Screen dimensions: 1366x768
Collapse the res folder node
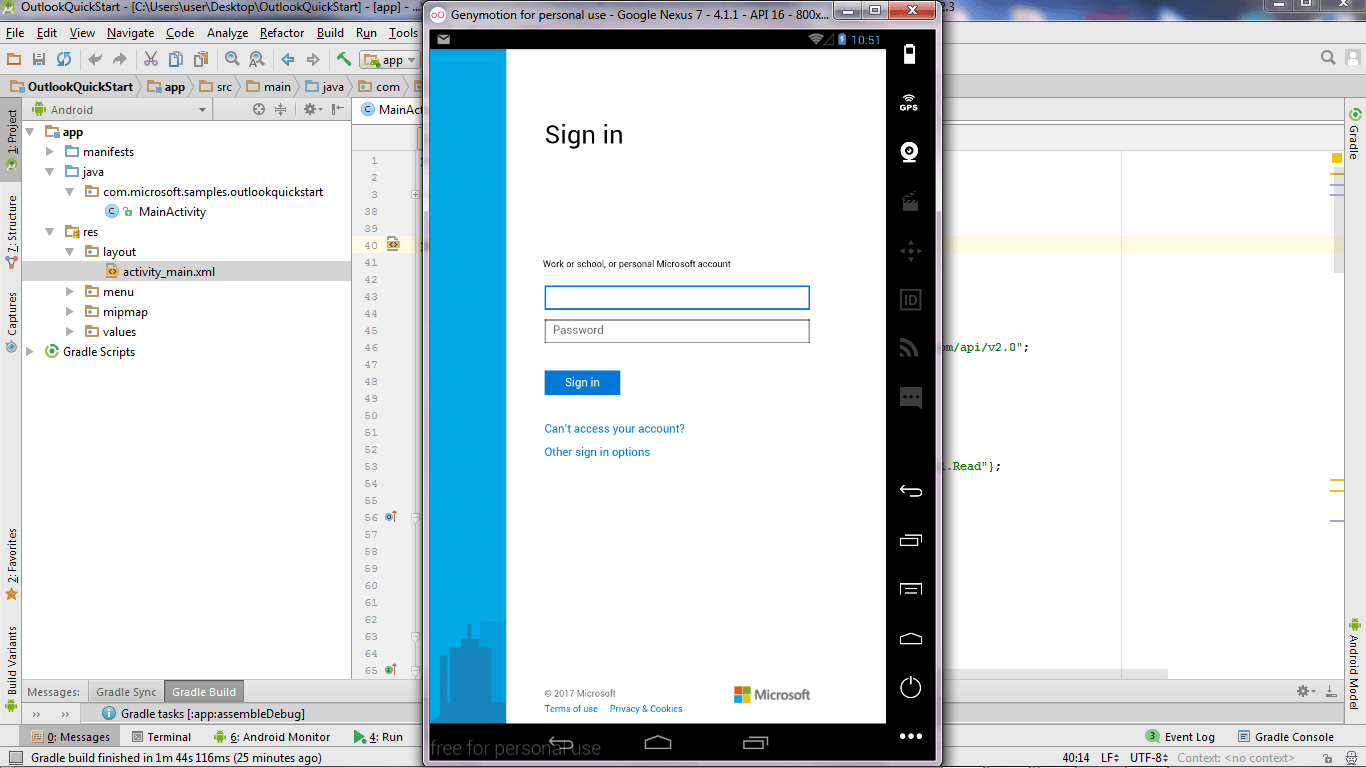click(50, 232)
